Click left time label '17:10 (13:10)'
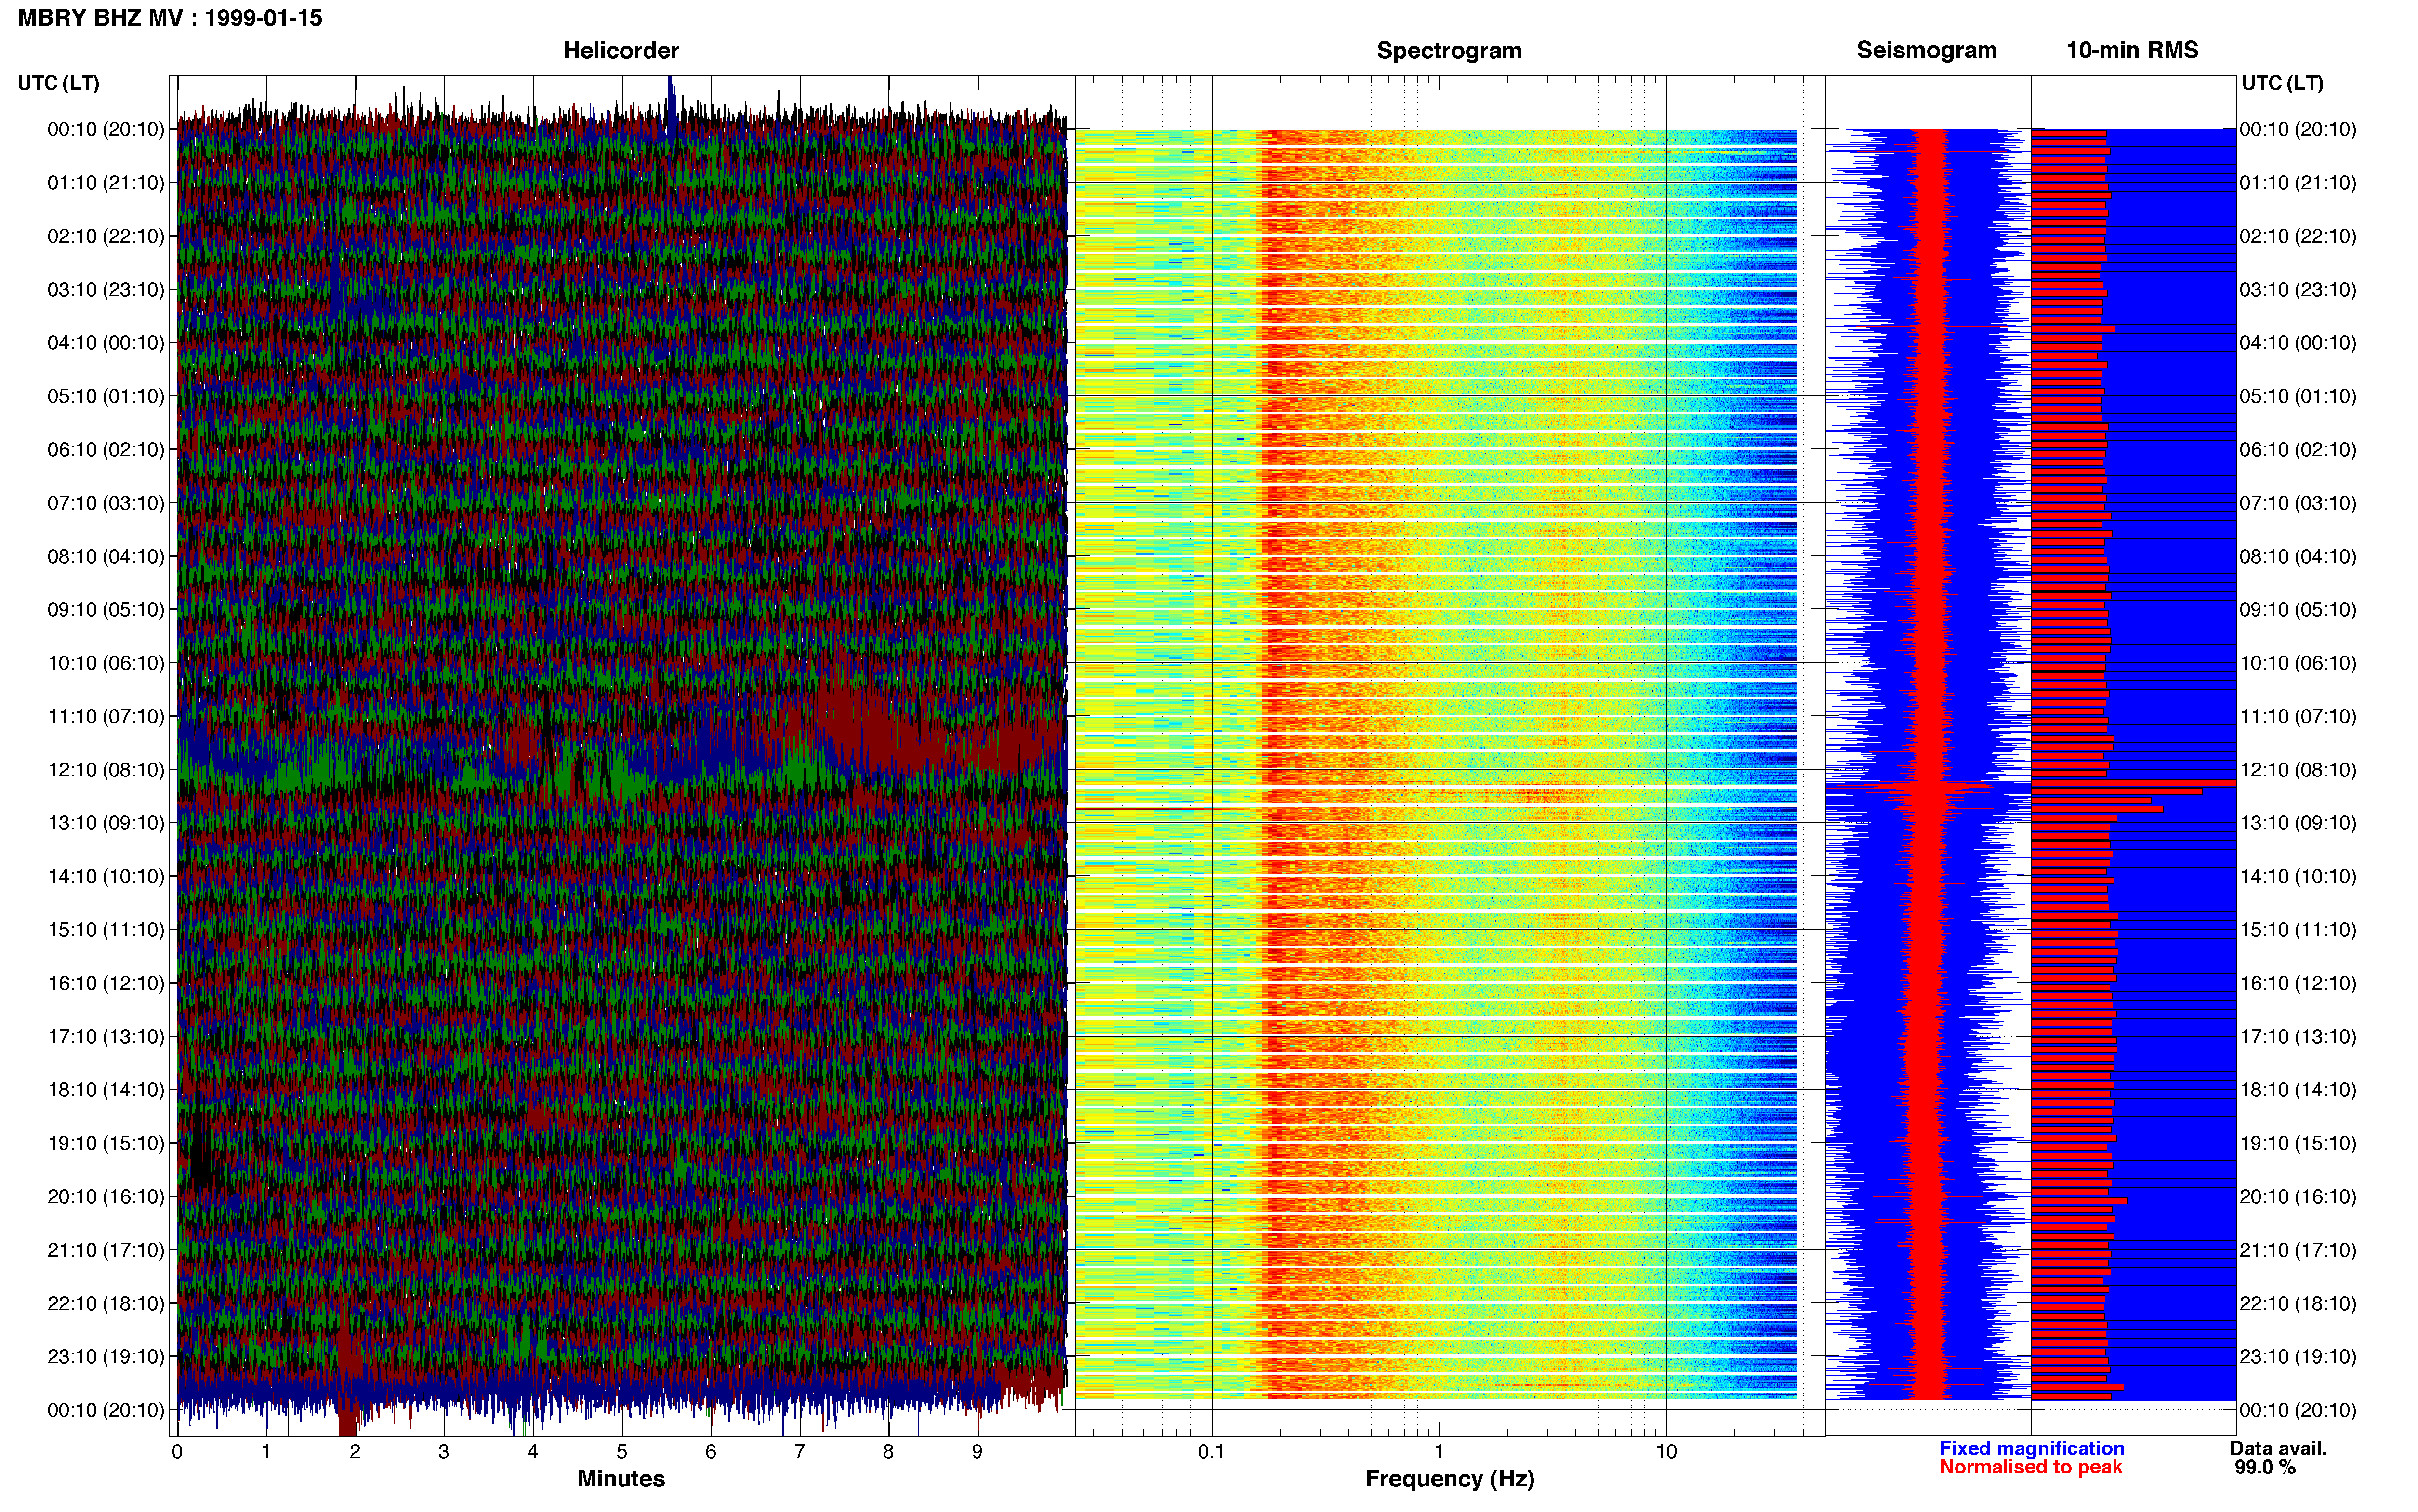Screen dimensions: 2418x1512 [x=106, y=1037]
